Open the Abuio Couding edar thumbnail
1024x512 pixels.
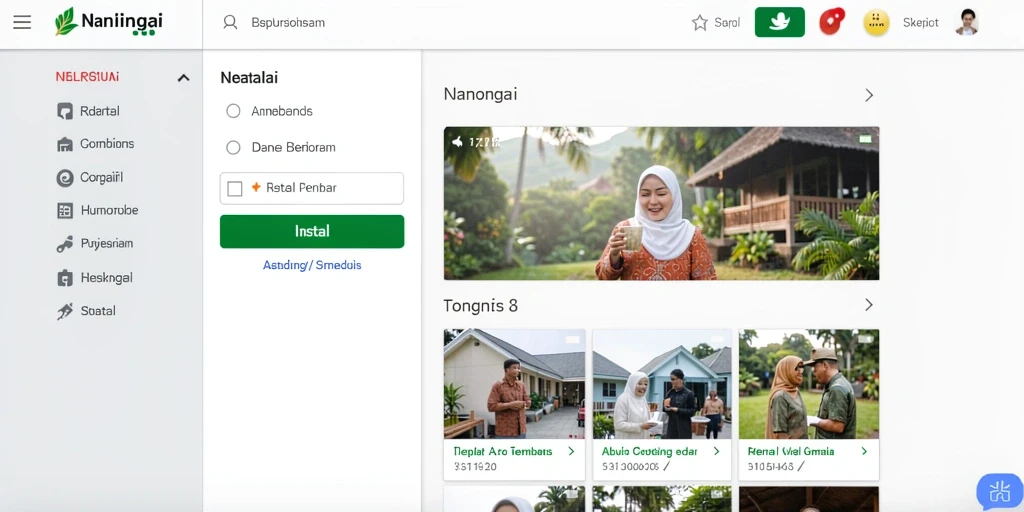point(662,384)
